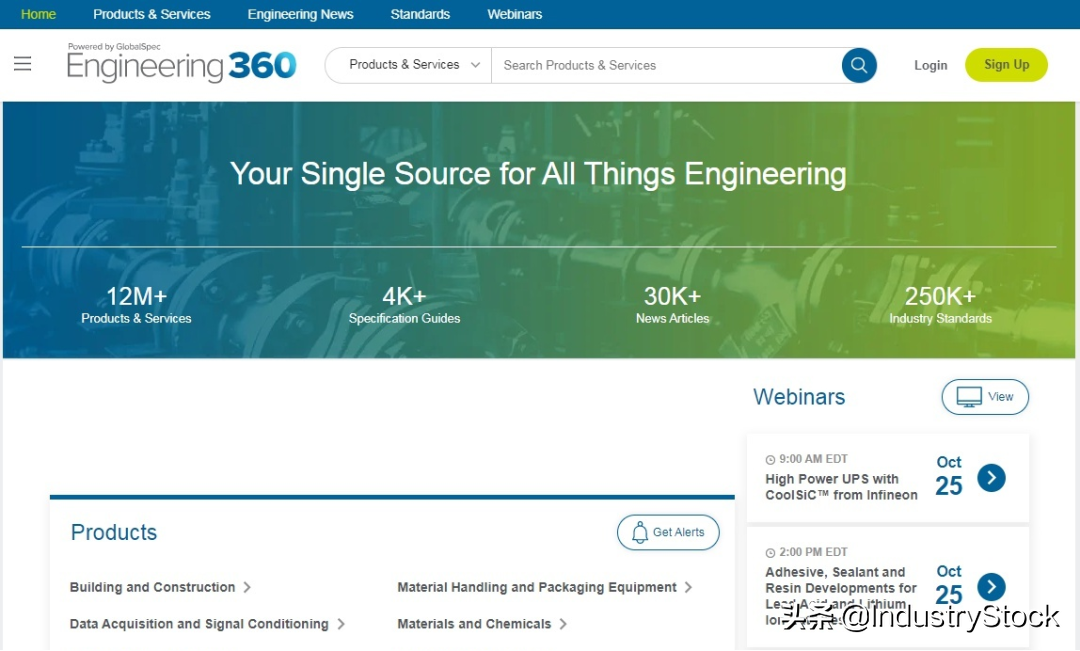1080x651 pixels.
Task: Open Webinars in top navigation
Action: 515,14
